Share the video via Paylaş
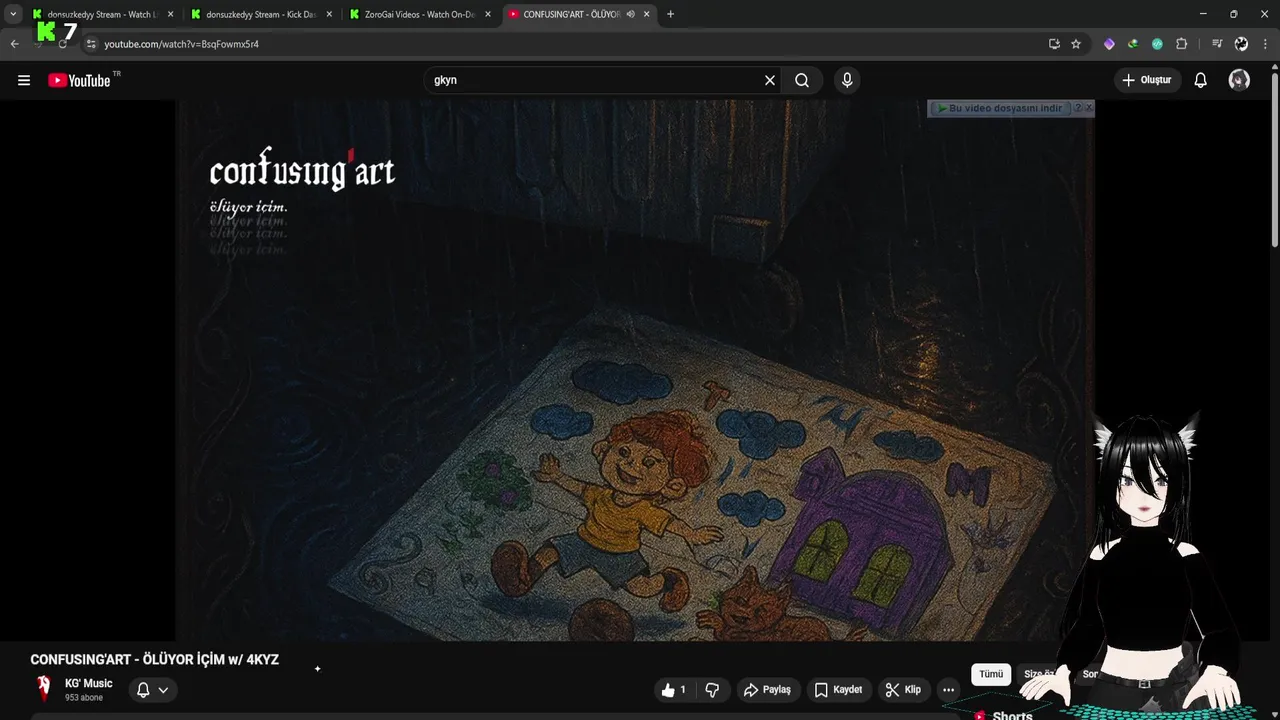 pos(767,689)
